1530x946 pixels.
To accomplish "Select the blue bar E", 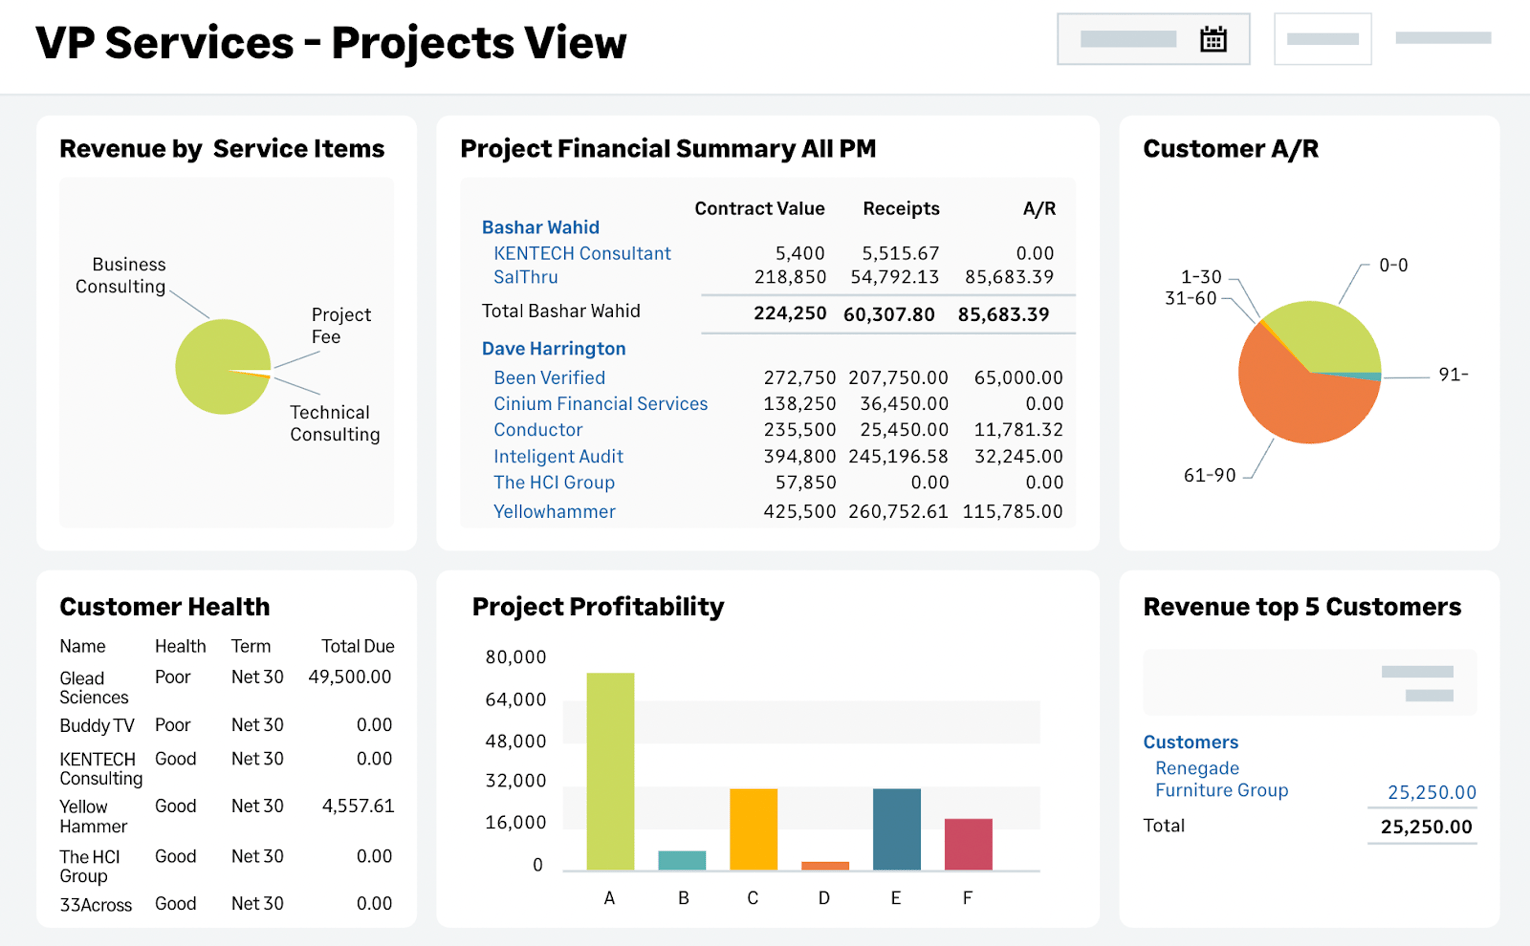I will pos(896,829).
